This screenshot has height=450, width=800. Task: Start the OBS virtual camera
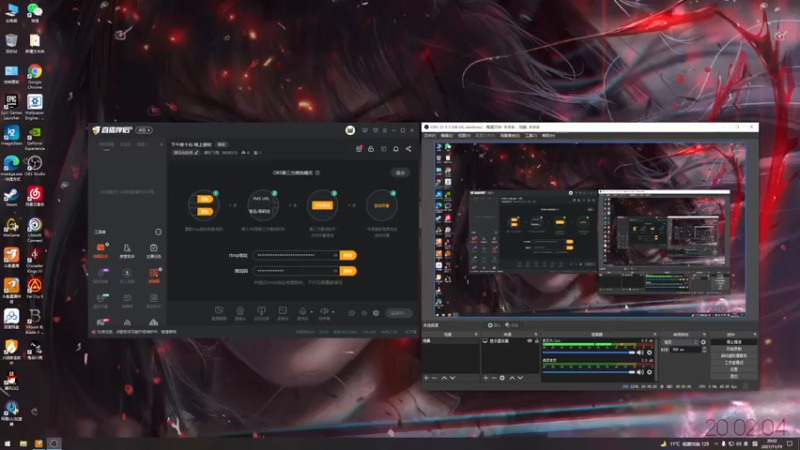click(x=733, y=356)
